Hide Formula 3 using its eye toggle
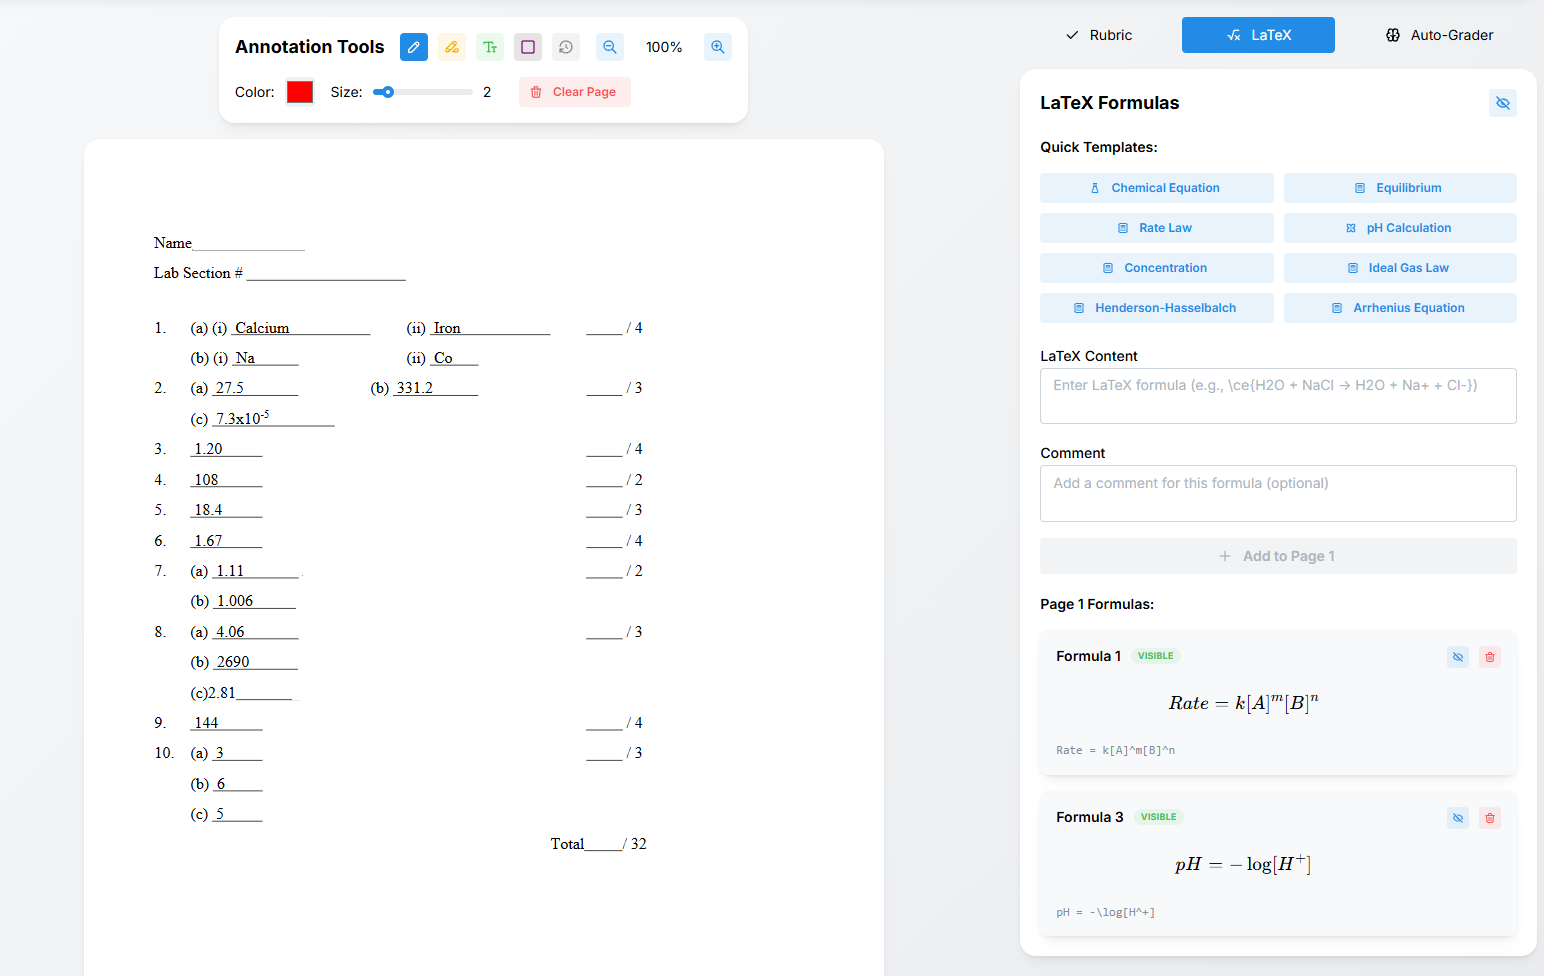 tap(1457, 817)
